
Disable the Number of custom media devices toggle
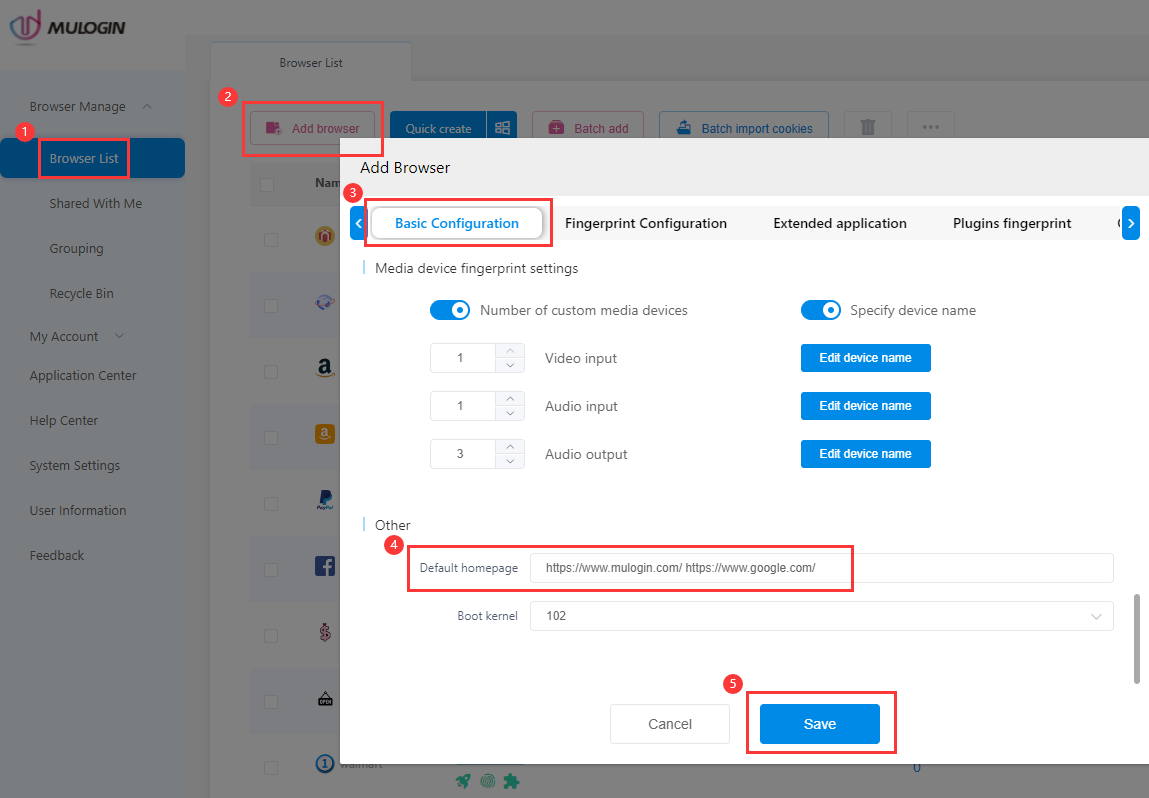pos(450,310)
